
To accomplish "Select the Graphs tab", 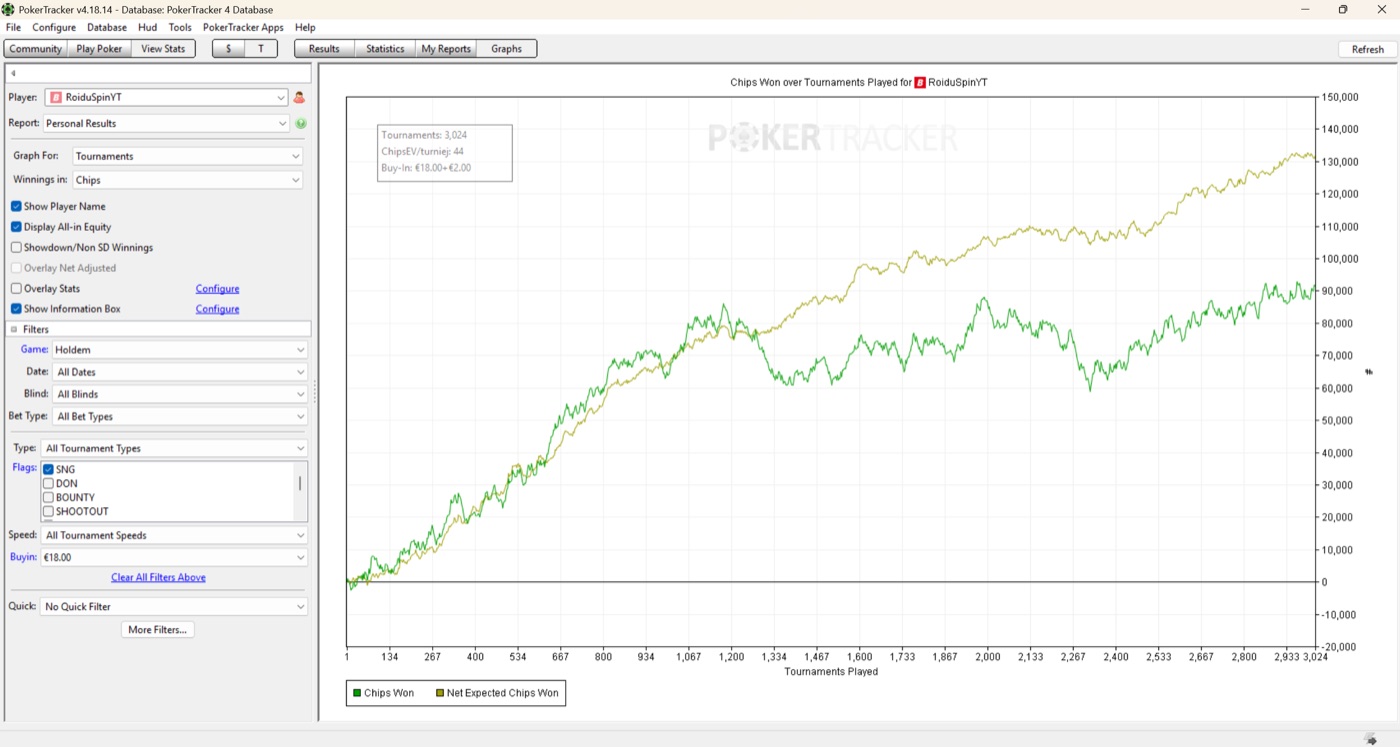I will 507,49.
